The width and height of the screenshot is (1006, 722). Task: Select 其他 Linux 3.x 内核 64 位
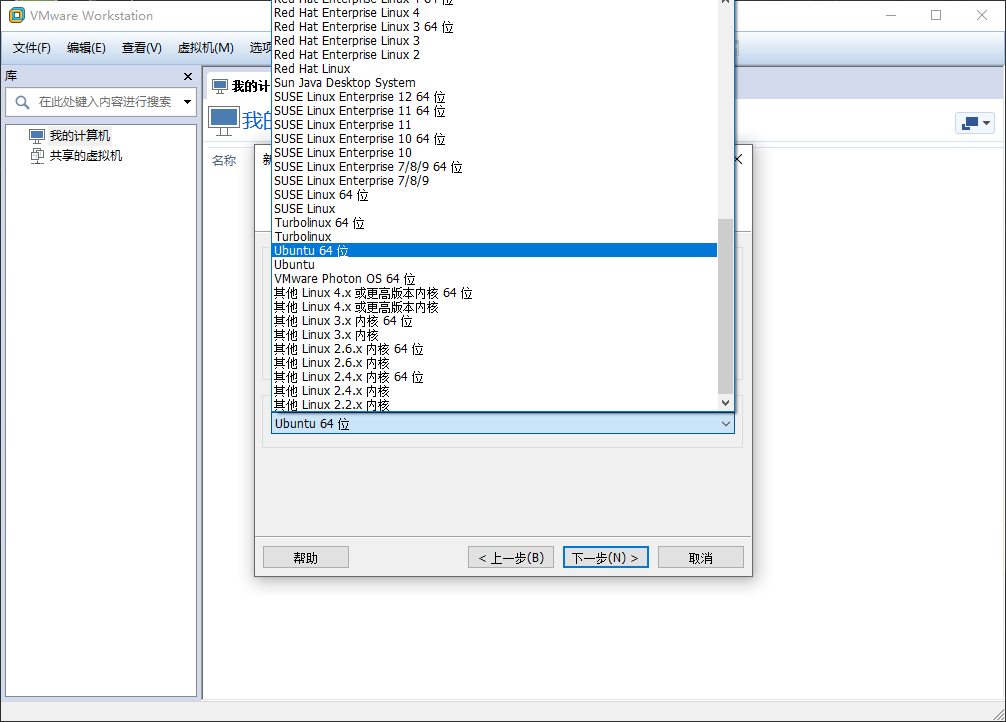(x=495, y=321)
